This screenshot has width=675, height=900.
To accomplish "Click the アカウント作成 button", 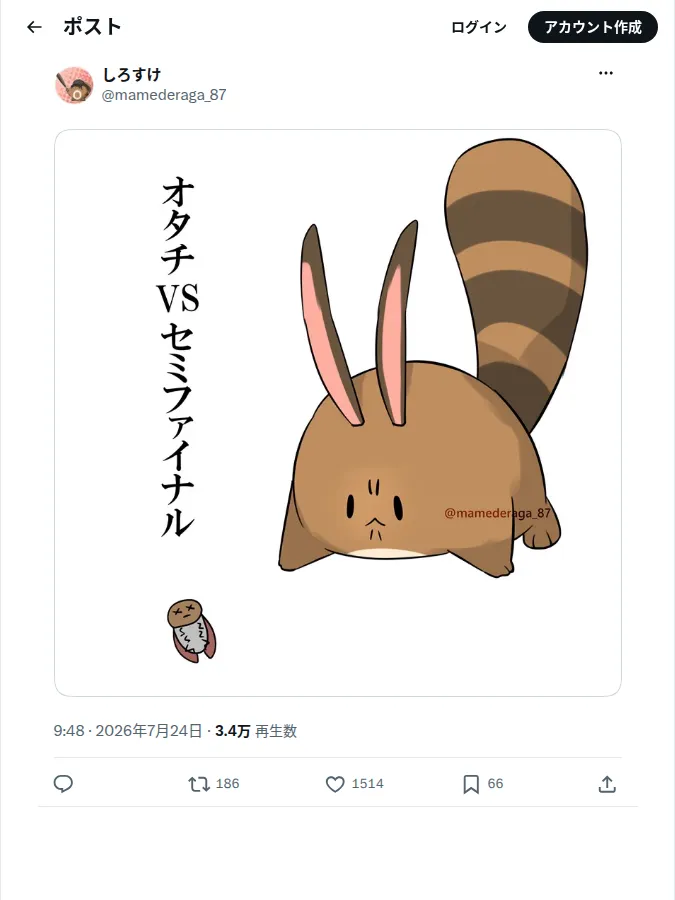I will click(593, 27).
